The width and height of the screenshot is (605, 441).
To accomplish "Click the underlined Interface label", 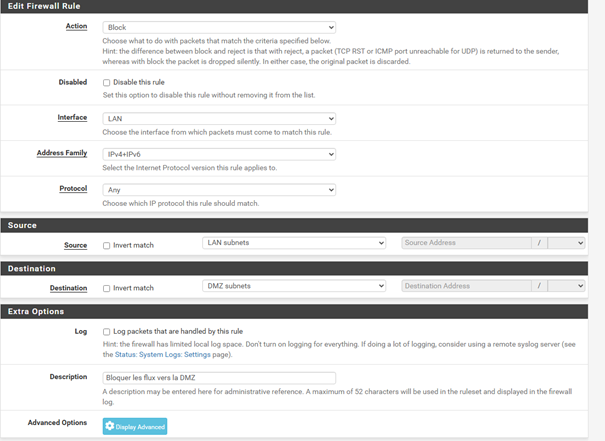I will pos(72,117).
